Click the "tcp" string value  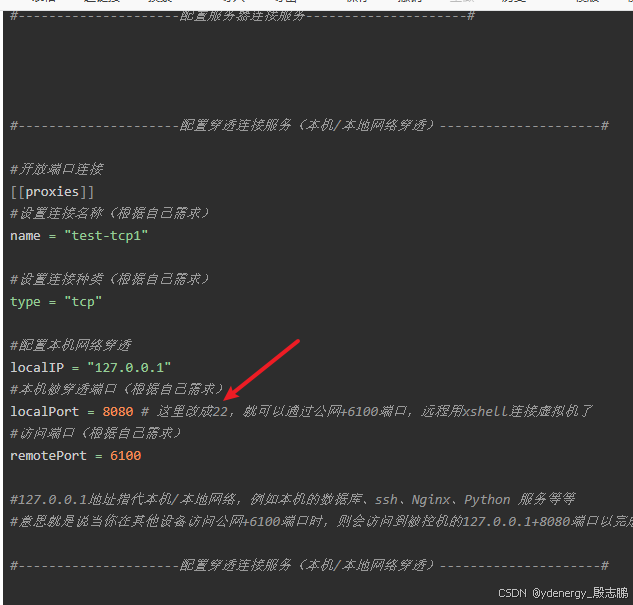click(x=83, y=302)
